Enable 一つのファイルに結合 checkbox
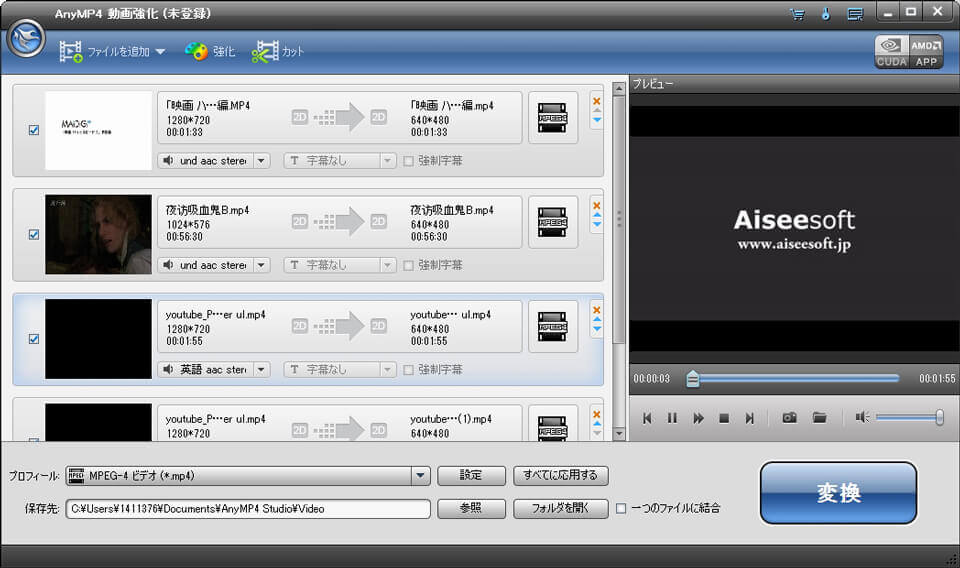Viewport: 960px width, 568px height. click(621, 508)
